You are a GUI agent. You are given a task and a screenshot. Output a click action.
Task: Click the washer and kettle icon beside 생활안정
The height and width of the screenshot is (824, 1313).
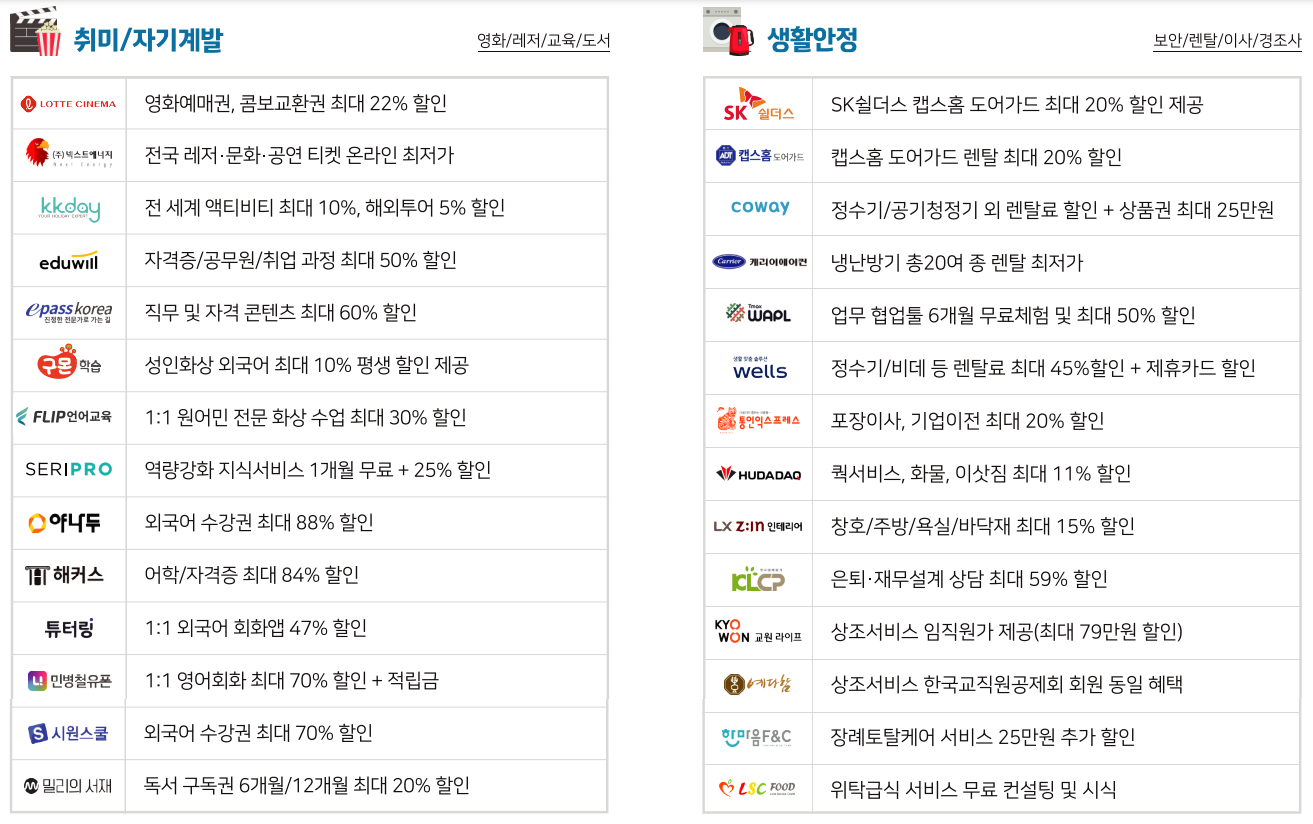coord(729,30)
